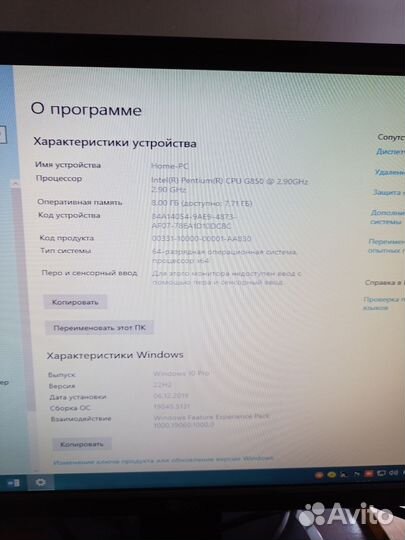Click the device name value Home-PC
This screenshot has height=540, width=405.
pyautogui.click(x=170, y=166)
